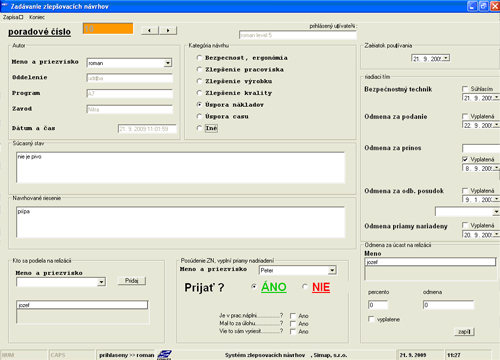Toggle the vyplatene checkbox
This screenshot has width=500, height=360.
tap(371, 319)
